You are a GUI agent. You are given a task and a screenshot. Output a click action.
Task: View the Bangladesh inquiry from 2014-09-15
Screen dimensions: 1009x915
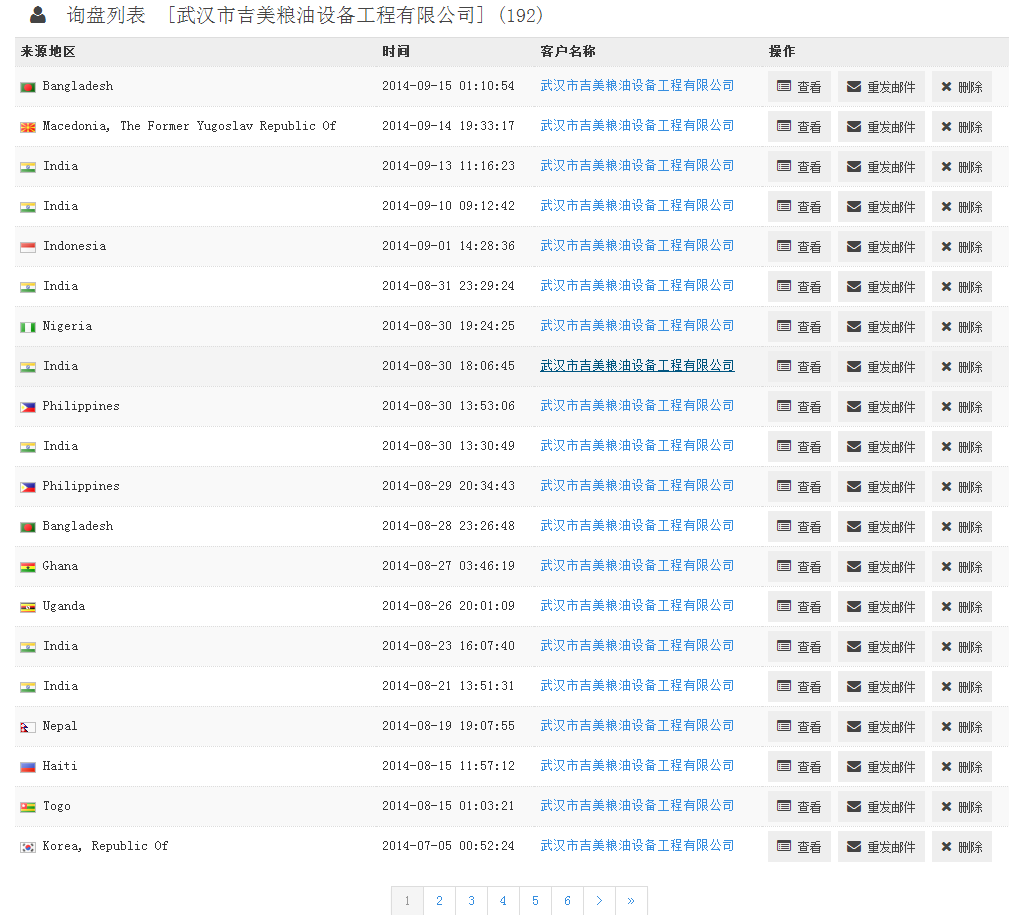click(x=799, y=87)
